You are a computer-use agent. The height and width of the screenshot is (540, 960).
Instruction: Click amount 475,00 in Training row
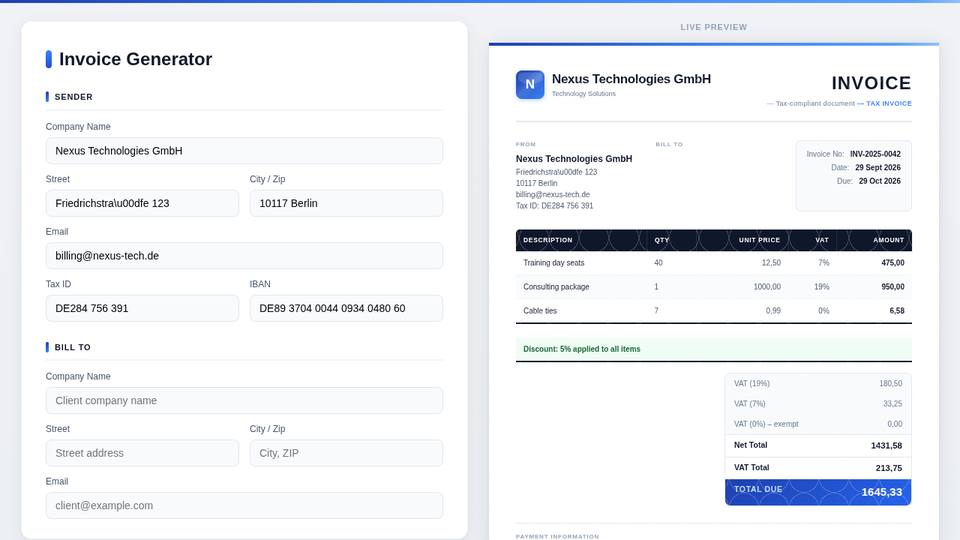click(893, 263)
